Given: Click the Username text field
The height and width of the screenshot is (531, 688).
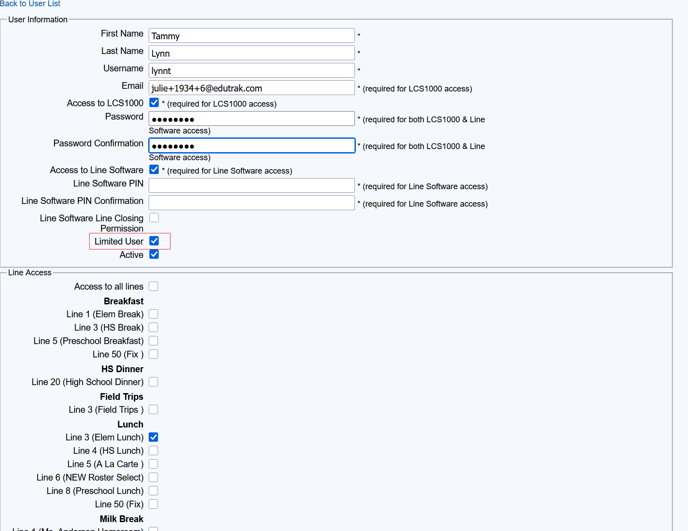Looking at the screenshot, I should point(251,71).
